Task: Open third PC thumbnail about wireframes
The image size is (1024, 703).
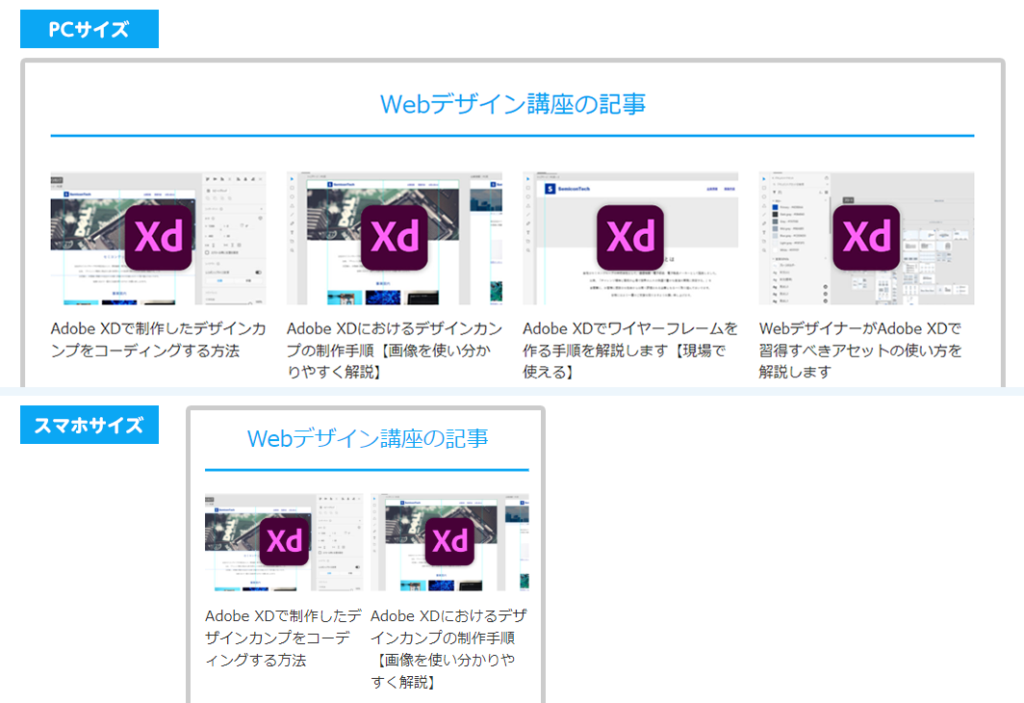Action: (x=630, y=238)
